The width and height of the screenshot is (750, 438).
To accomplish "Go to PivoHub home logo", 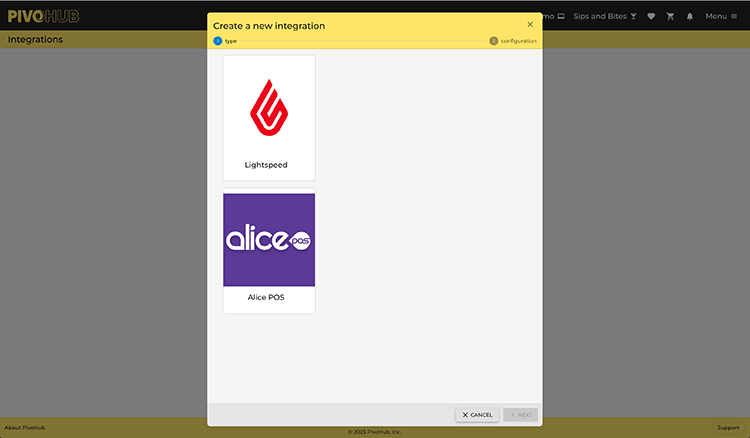I will click(x=43, y=16).
